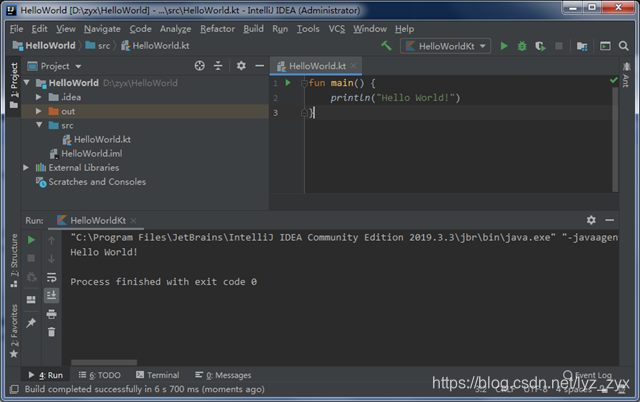Viewport: 640px width, 402px height.
Task: Click the green inspection checkmark in editor
Action: tap(613, 80)
